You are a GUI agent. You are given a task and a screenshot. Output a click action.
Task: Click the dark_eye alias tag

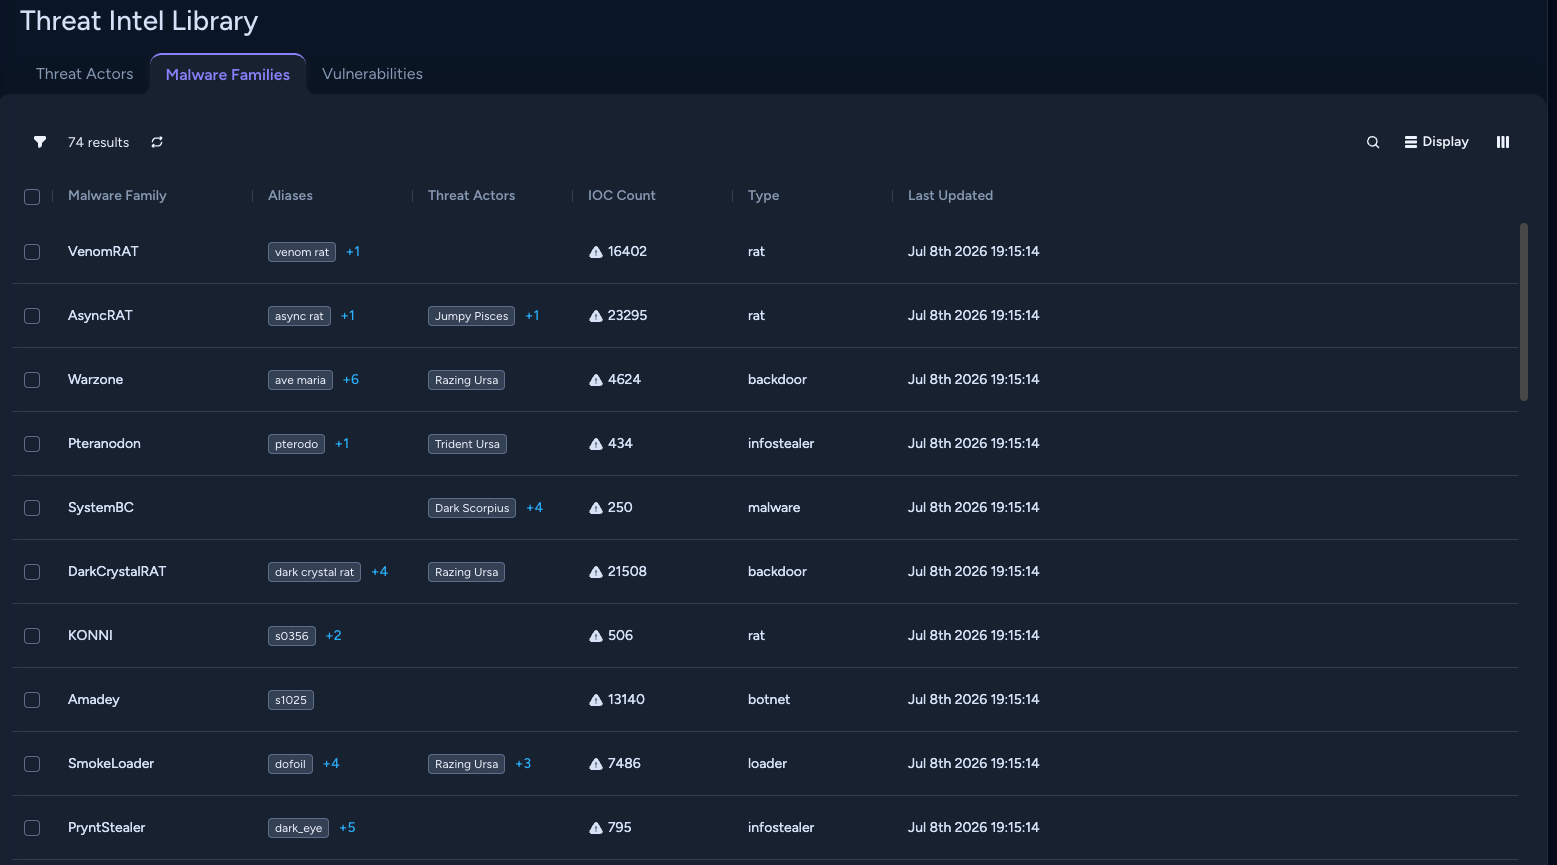click(x=299, y=828)
